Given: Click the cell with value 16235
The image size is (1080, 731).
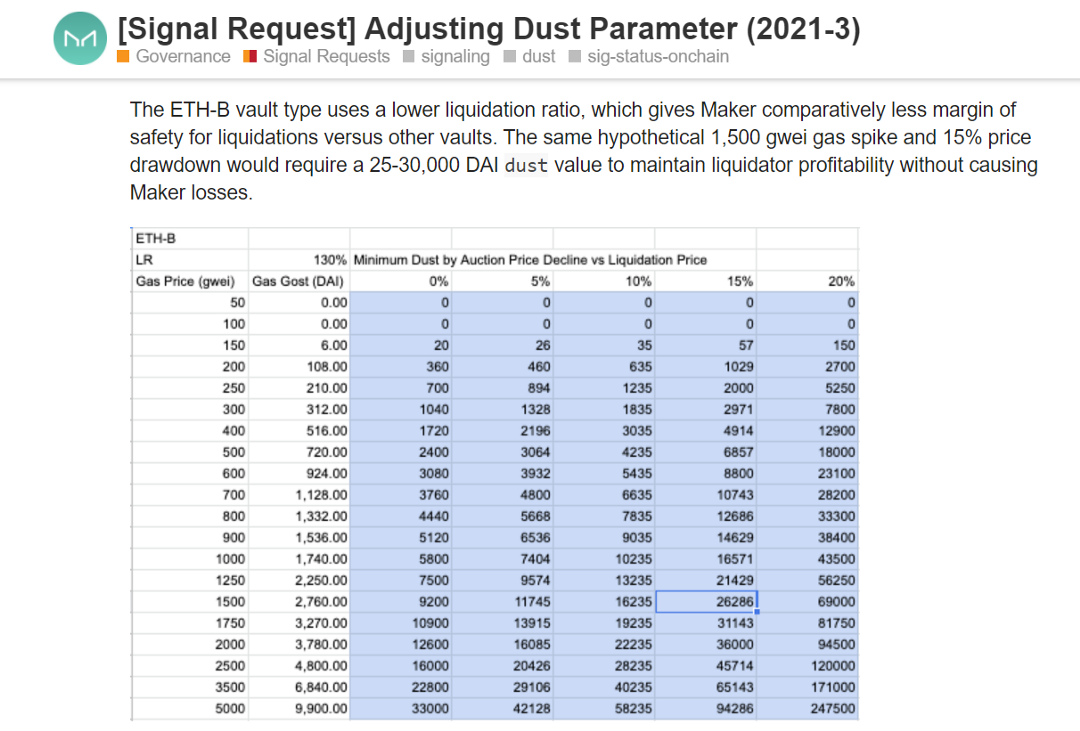Looking at the screenshot, I should pyautogui.click(x=604, y=601).
